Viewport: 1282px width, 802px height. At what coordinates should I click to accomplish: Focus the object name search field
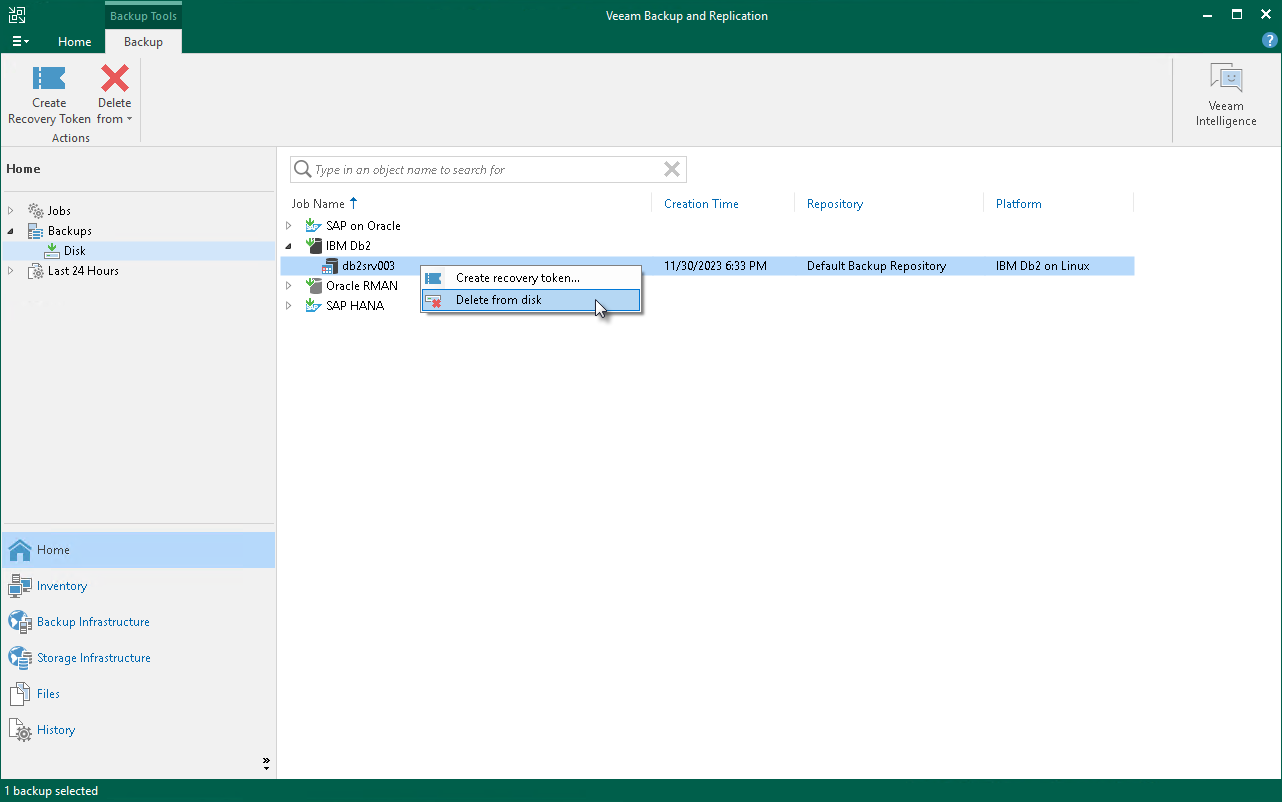(488, 170)
